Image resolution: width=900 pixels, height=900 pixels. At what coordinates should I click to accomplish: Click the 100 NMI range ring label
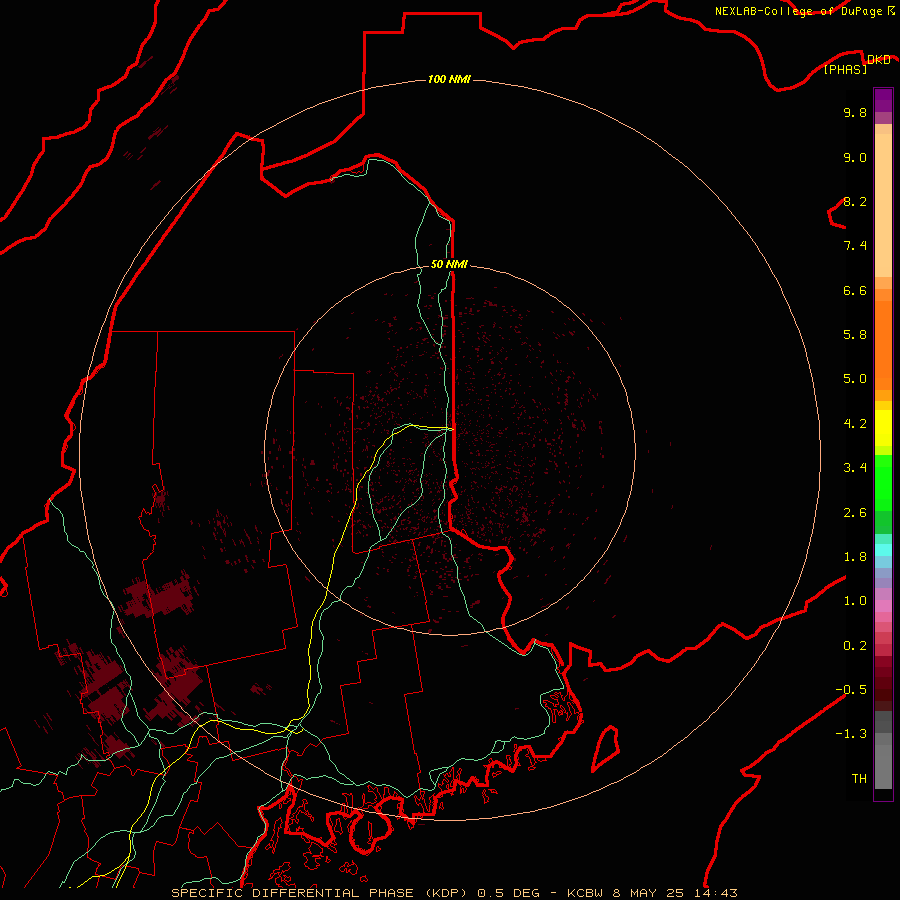[x=449, y=79]
